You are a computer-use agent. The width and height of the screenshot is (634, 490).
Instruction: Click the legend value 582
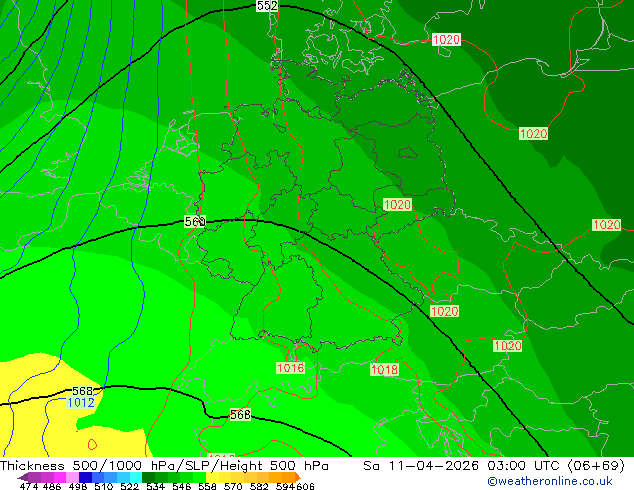(259, 486)
